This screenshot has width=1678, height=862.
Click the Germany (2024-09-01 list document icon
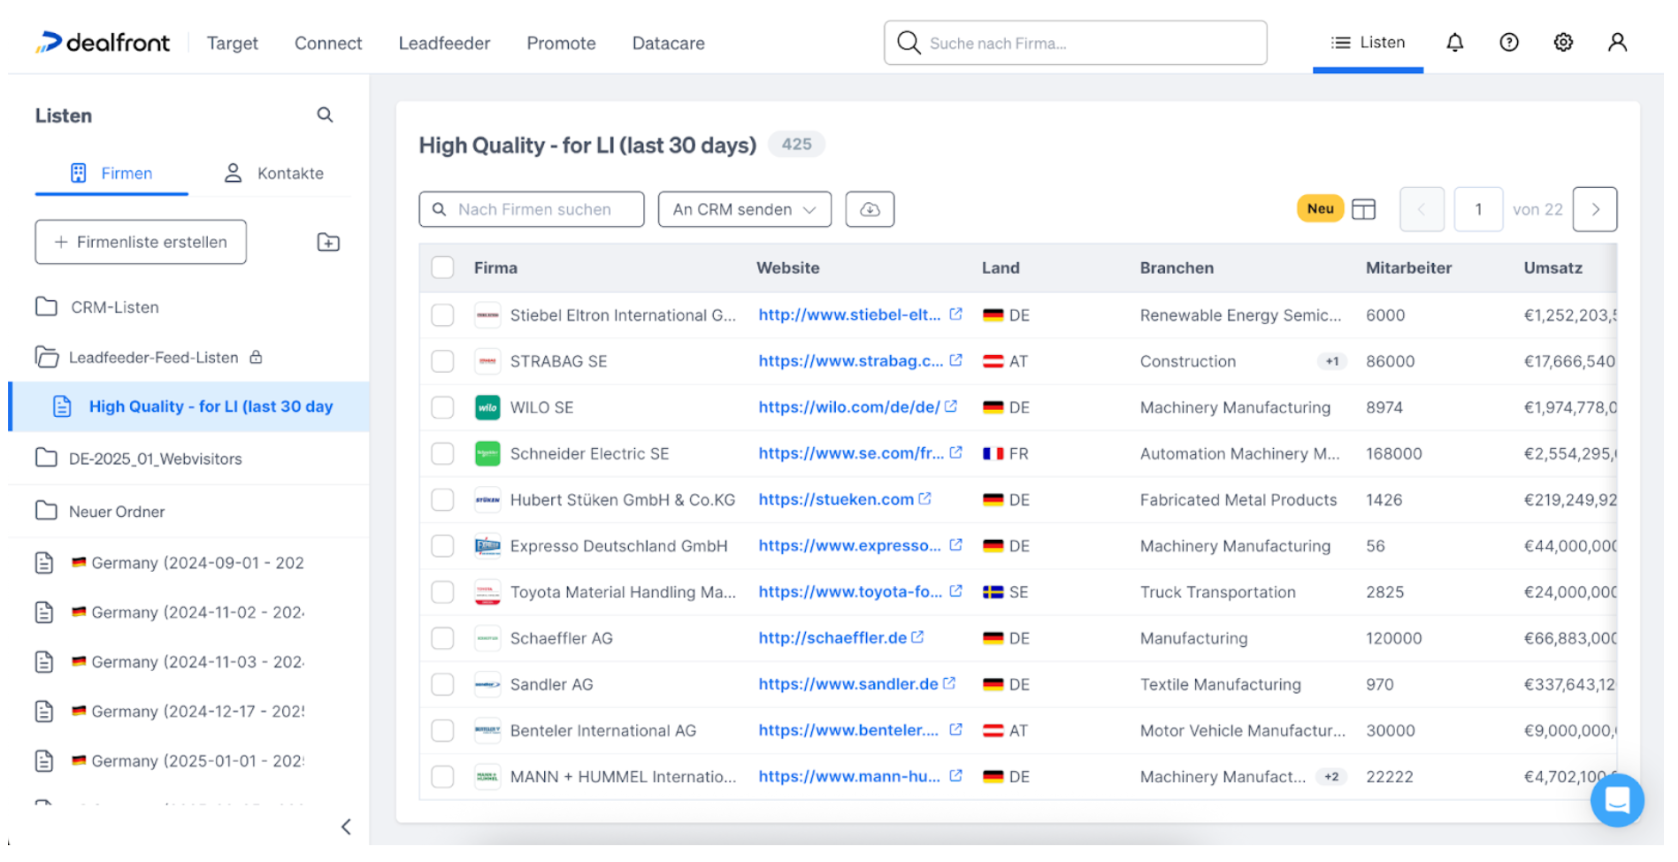coord(44,563)
